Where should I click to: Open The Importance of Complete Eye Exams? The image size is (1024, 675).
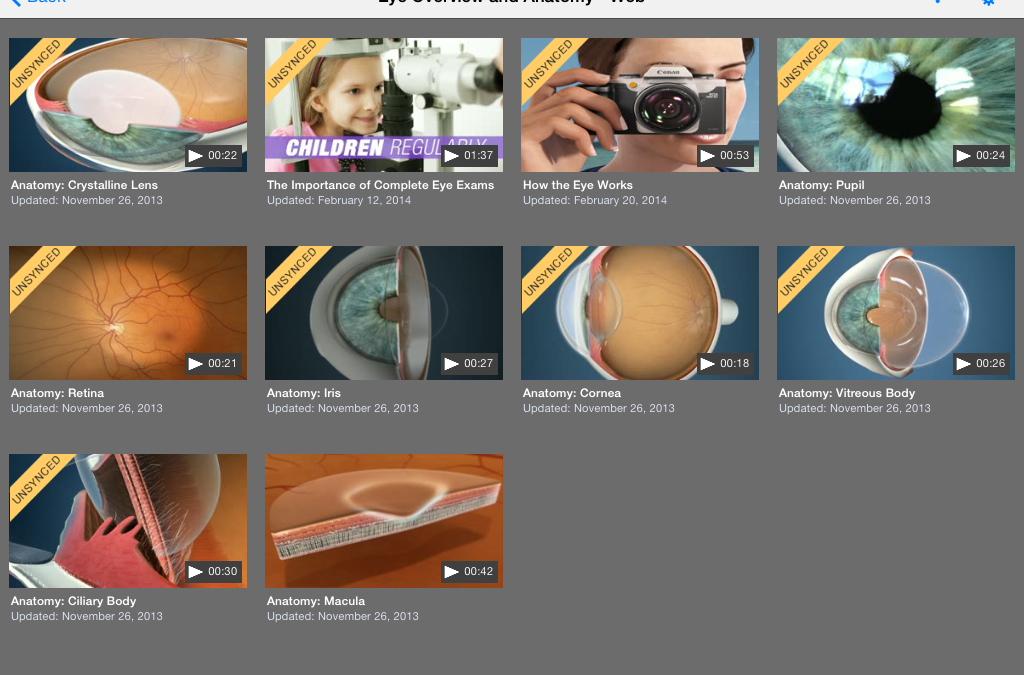(x=384, y=104)
